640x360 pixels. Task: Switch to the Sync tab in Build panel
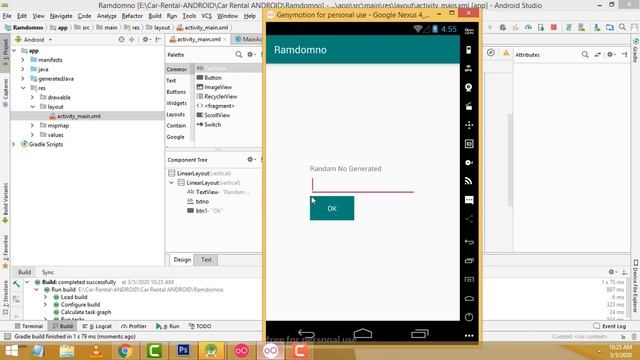point(48,272)
